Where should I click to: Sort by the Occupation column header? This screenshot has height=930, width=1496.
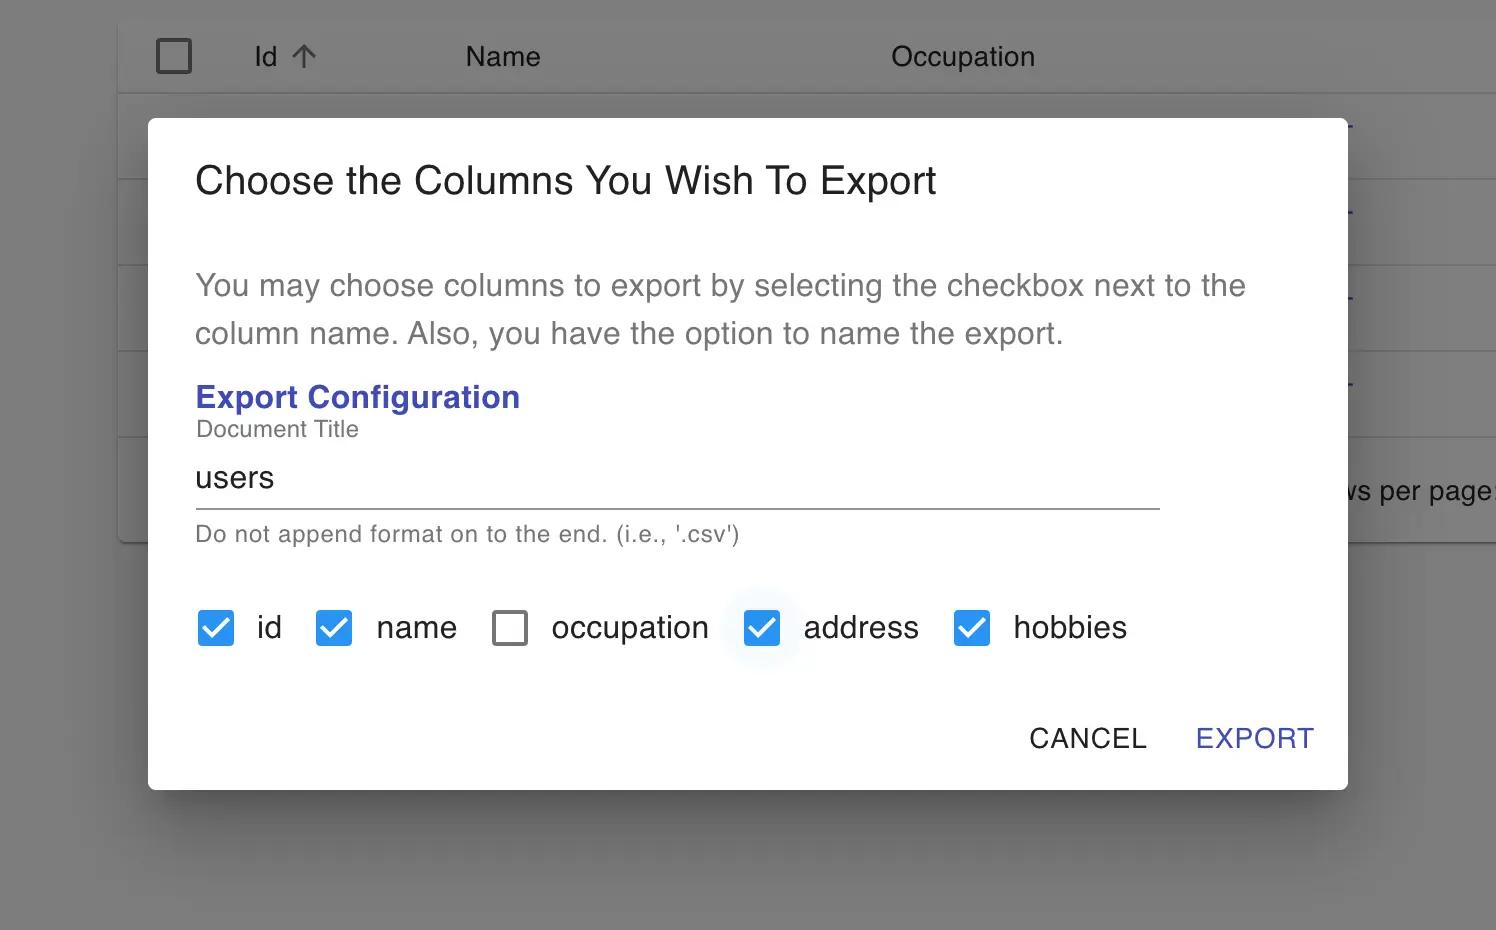pos(962,56)
